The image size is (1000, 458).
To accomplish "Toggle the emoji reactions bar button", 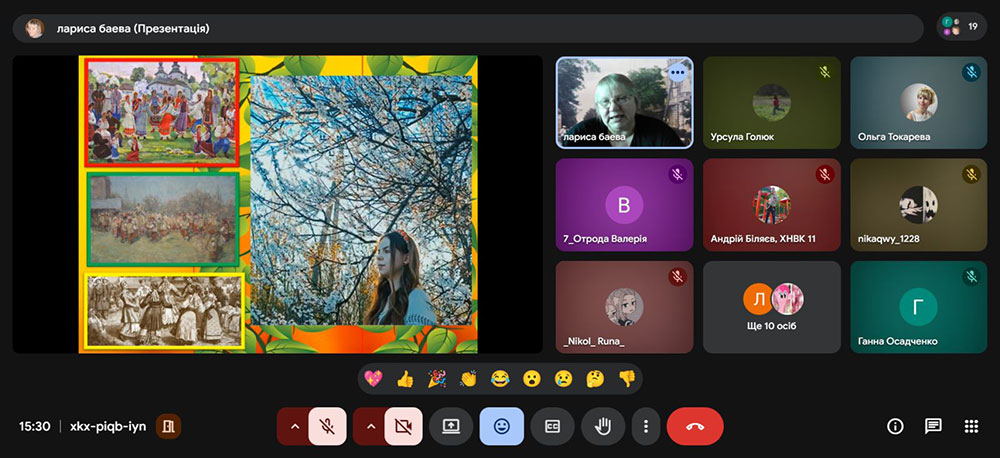I will pos(501,426).
